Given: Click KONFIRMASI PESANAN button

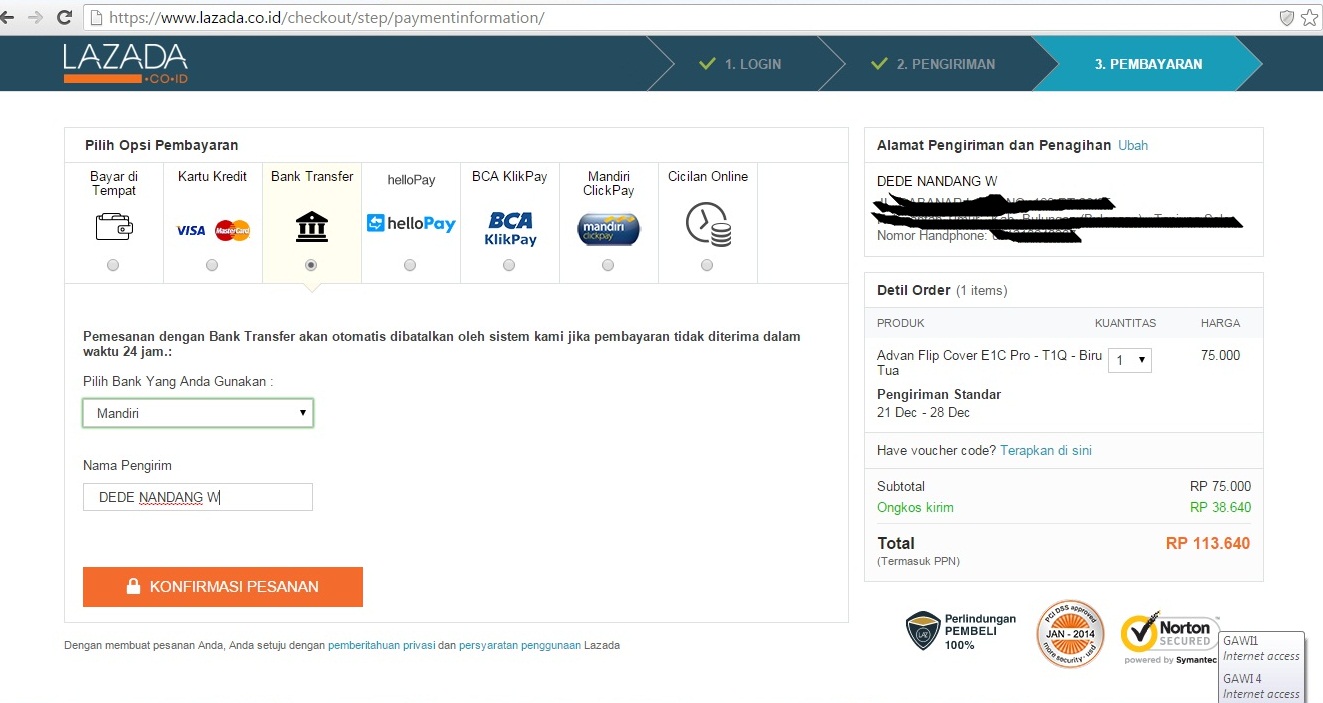Looking at the screenshot, I should click(223, 587).
